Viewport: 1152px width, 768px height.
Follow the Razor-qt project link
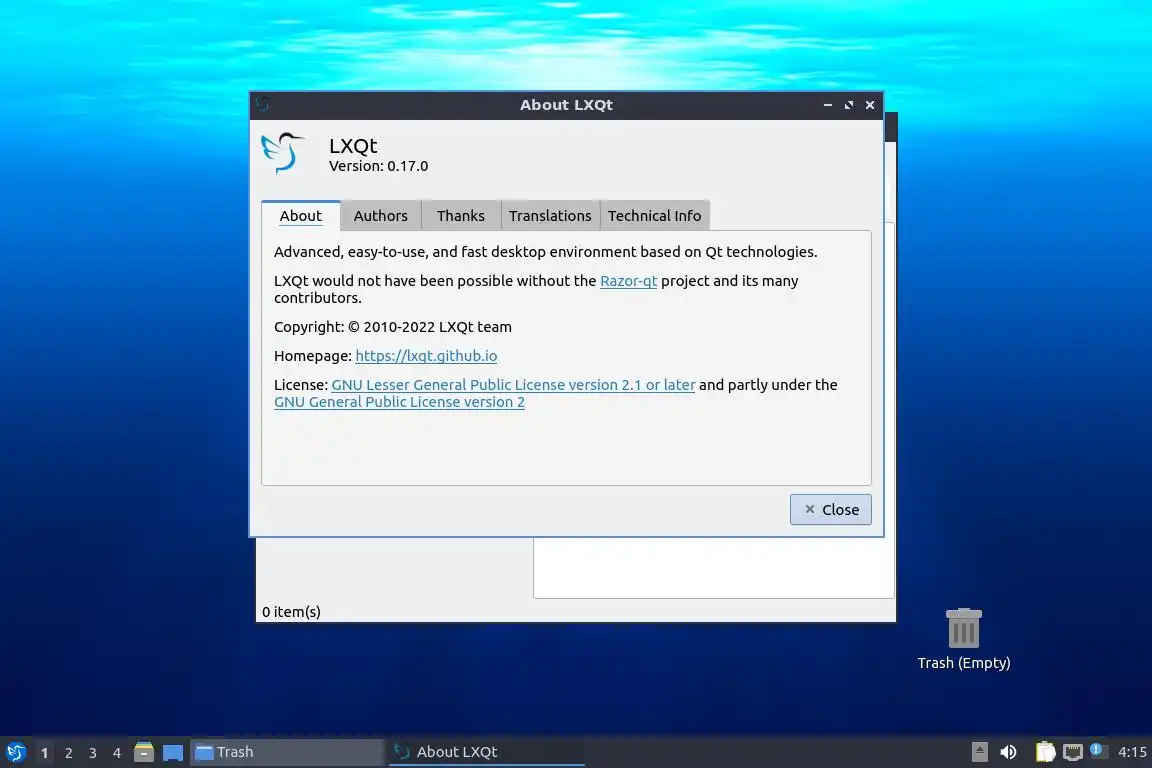coord(628,281)
